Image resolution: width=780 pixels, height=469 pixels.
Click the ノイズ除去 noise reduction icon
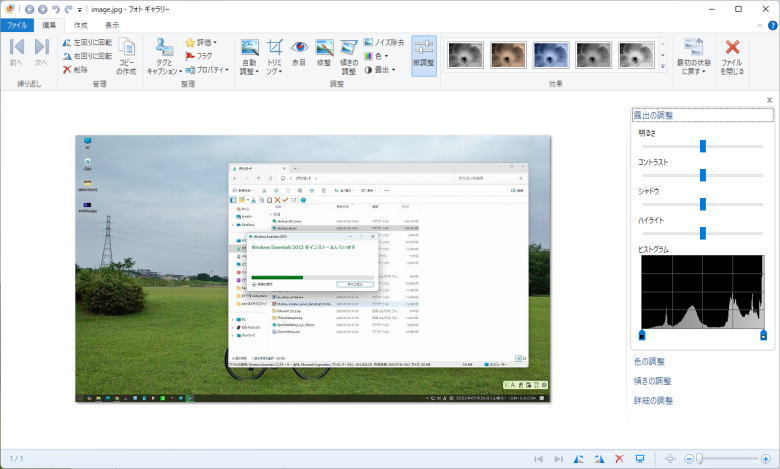(384, 43)
